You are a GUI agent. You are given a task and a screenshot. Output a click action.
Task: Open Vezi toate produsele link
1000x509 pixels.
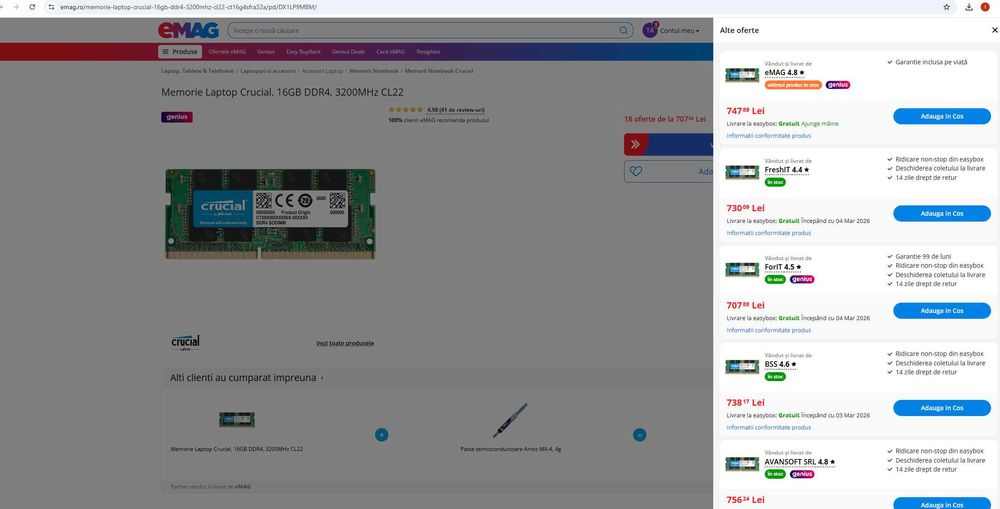click(345, 343)
